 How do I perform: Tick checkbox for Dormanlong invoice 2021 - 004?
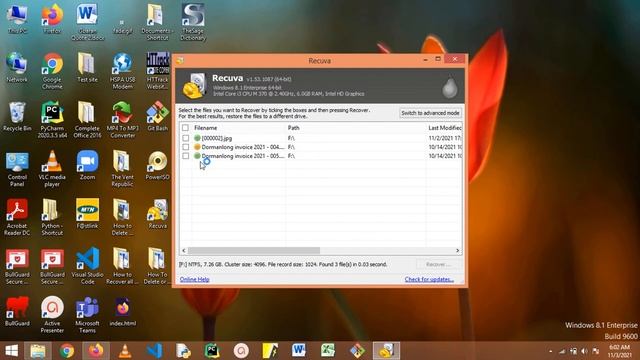[185, 147]
